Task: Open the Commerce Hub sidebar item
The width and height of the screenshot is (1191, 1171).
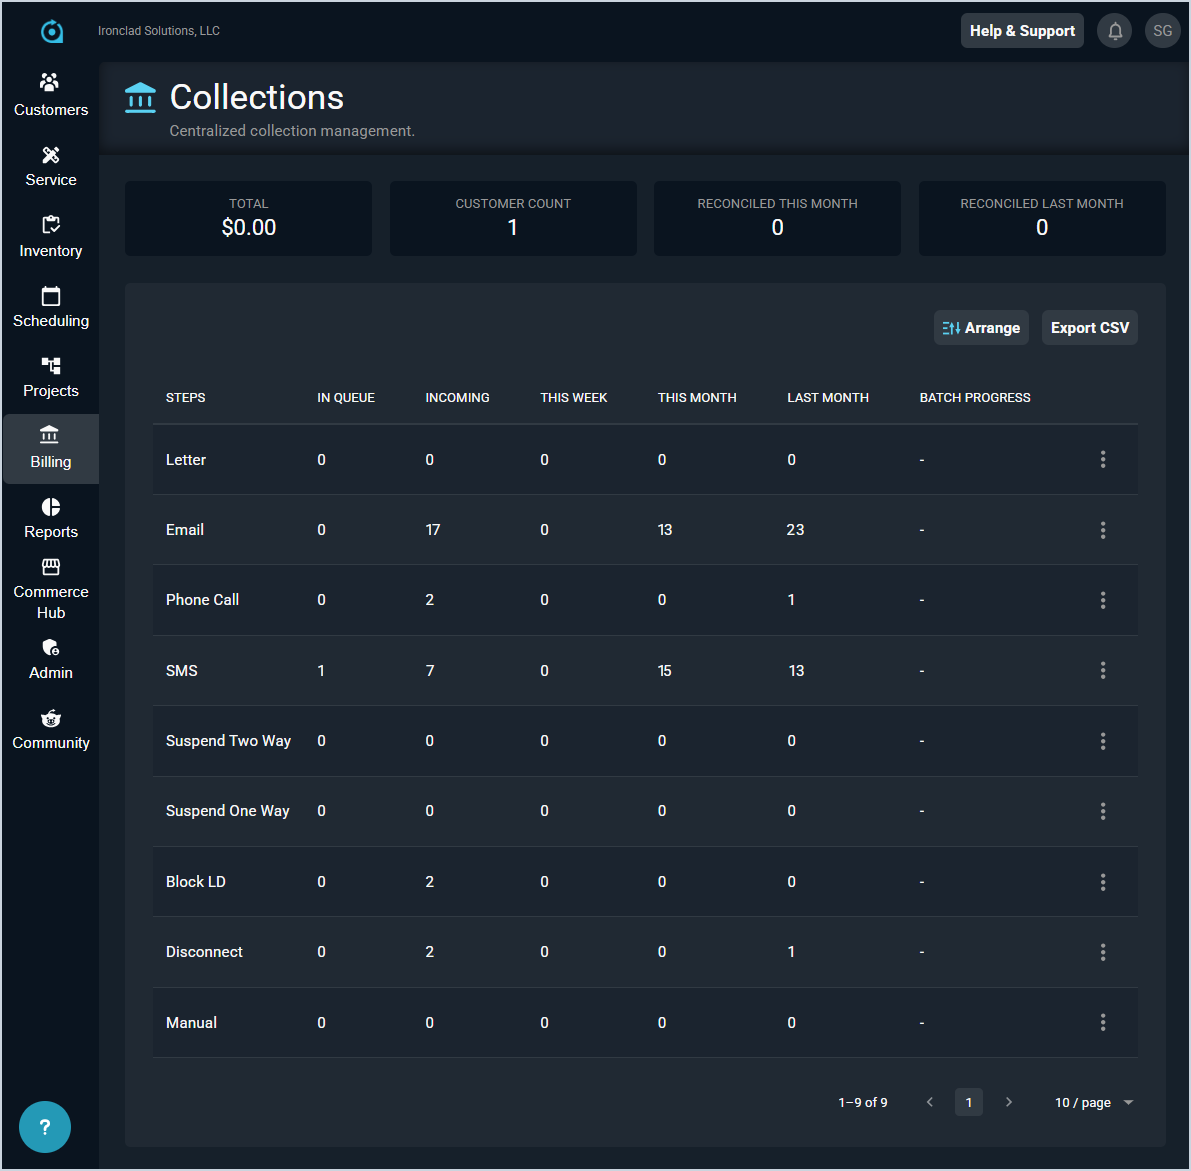Action: point(51,589)
